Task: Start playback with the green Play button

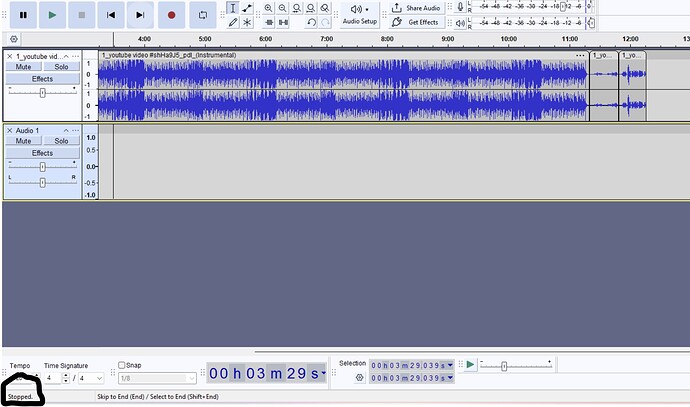Action: pos(52,15)
